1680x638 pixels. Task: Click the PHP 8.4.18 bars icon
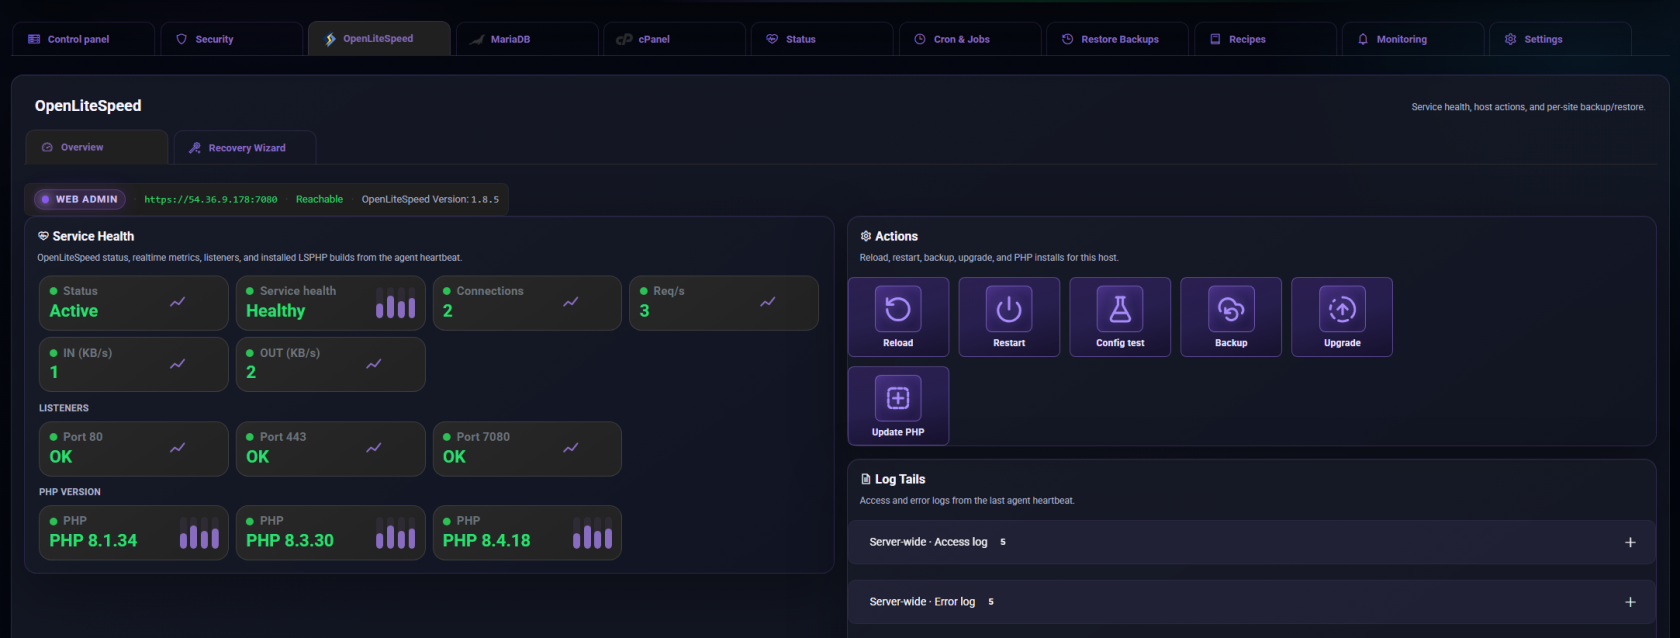592,533
